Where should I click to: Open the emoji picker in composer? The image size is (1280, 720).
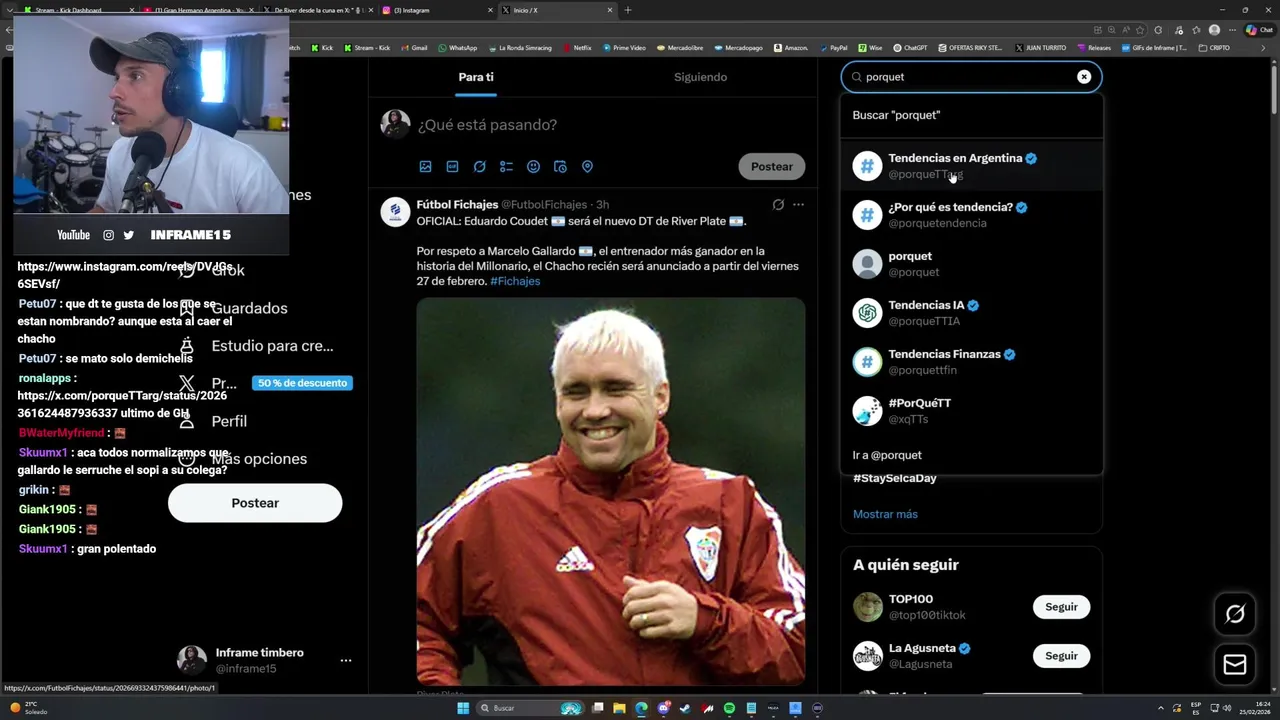tap(533, 167)
